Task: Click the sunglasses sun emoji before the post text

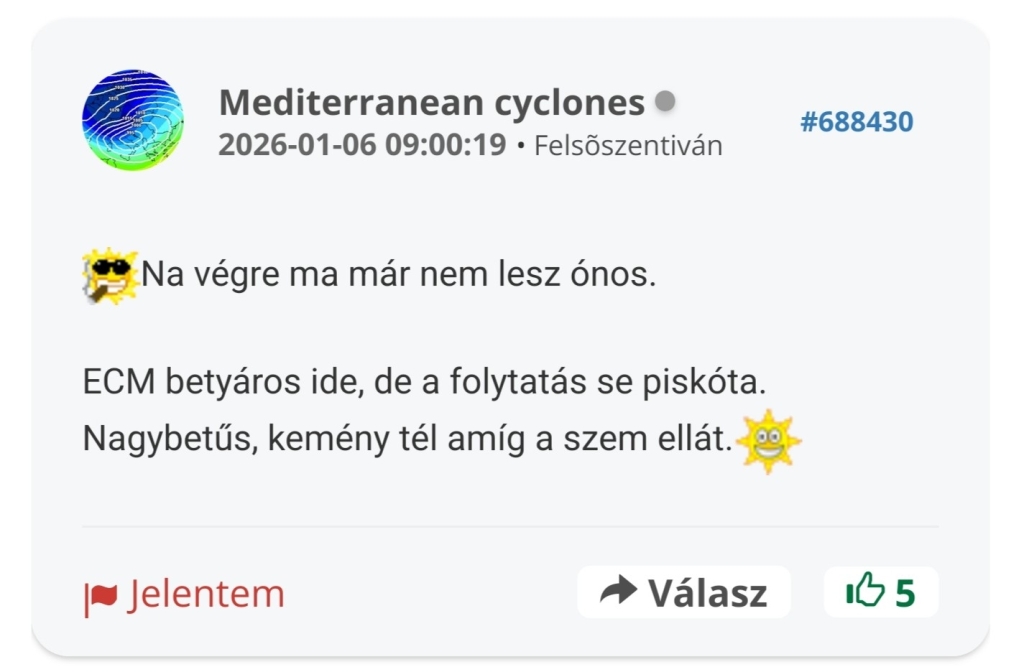Action: coord(111,270)
